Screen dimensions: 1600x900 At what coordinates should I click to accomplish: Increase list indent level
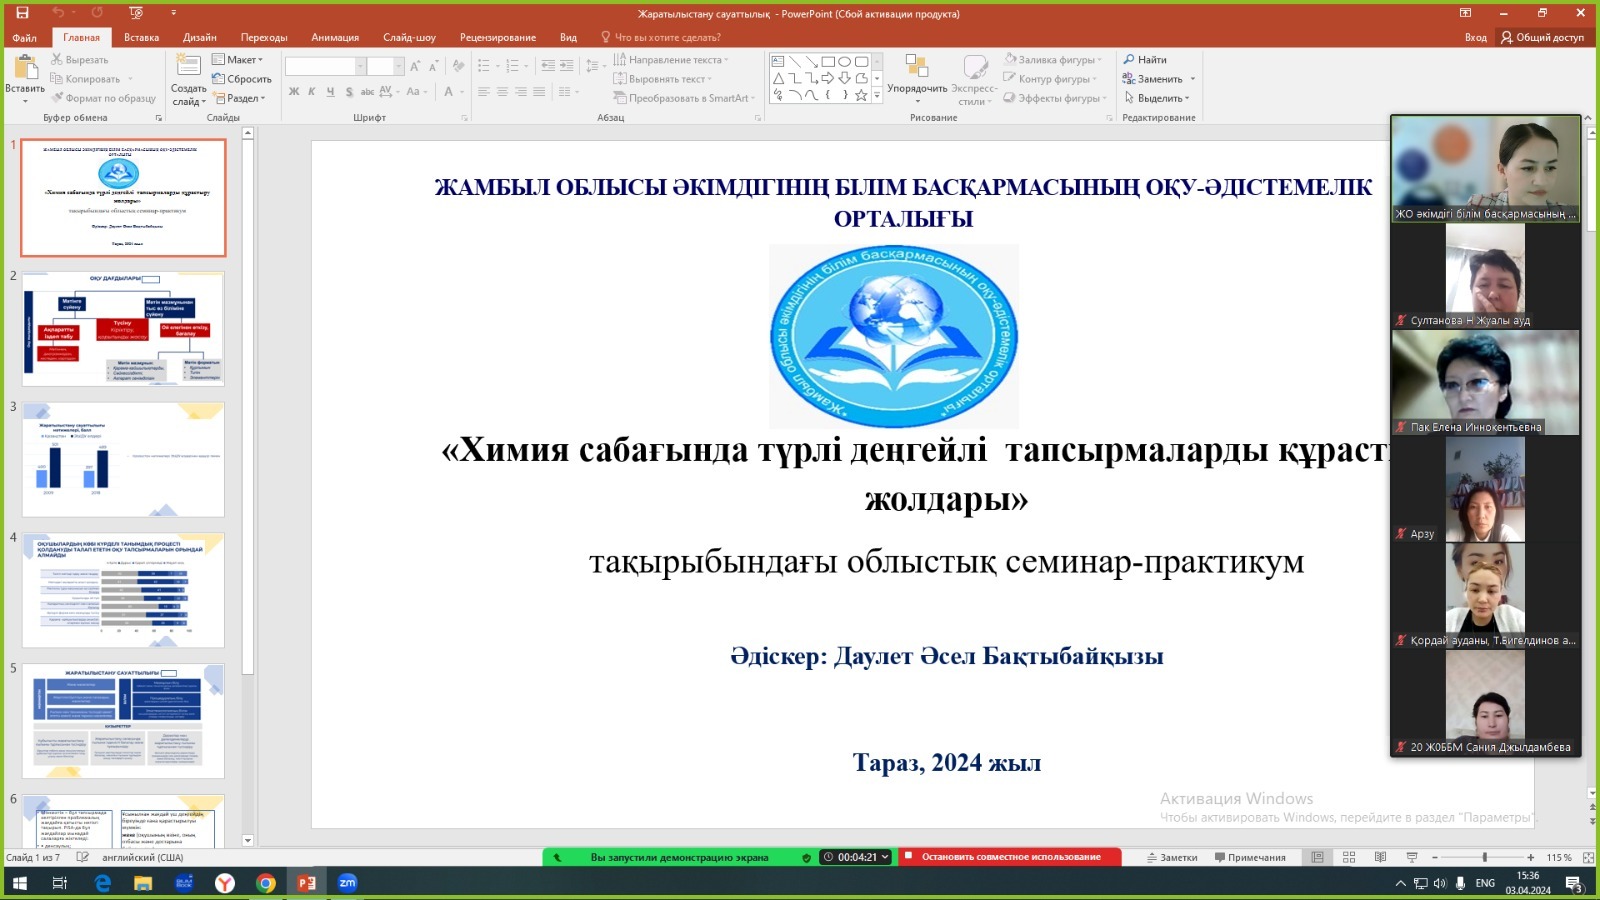tap(566, 66)
